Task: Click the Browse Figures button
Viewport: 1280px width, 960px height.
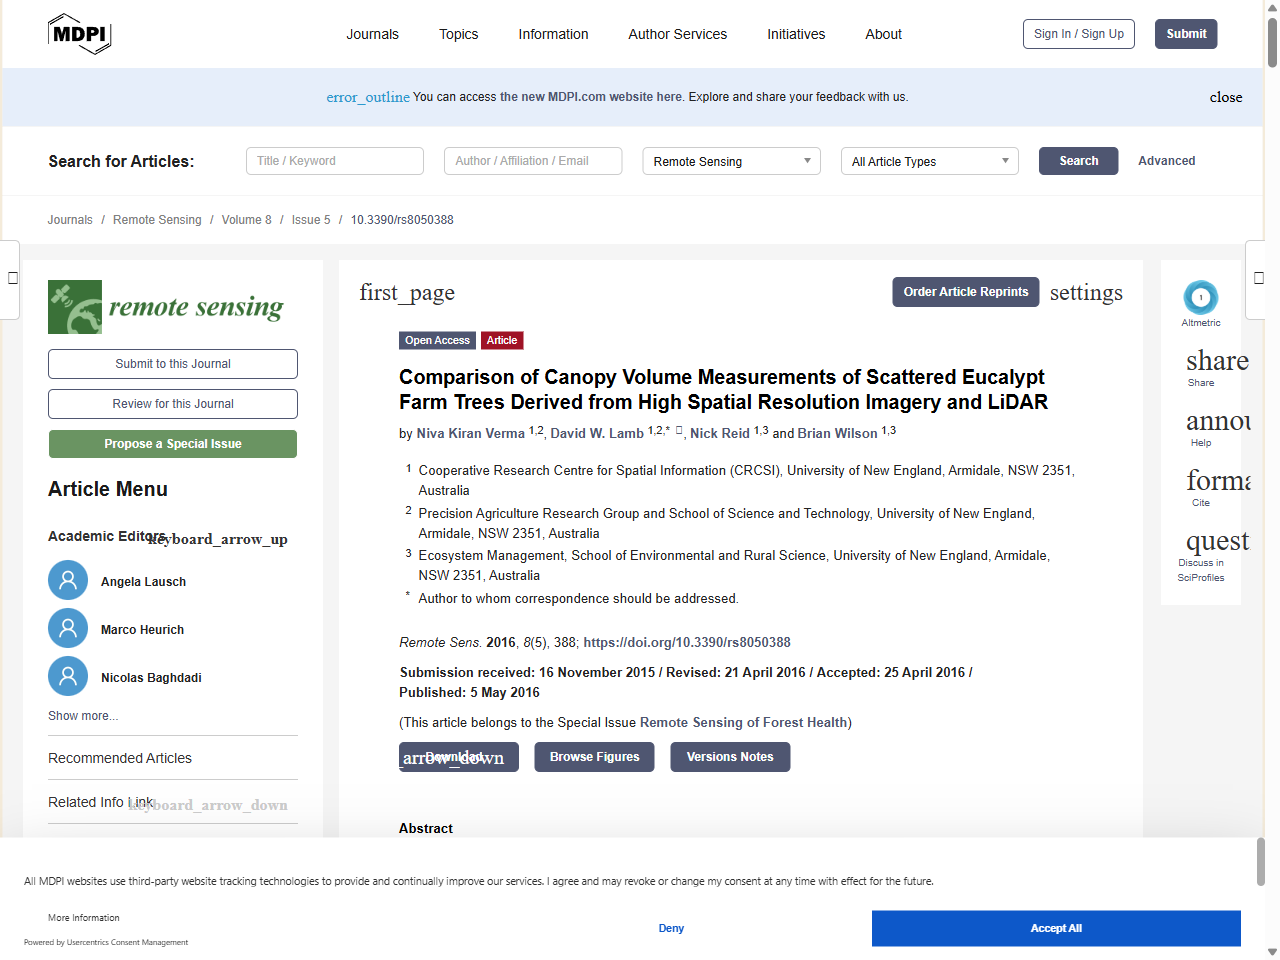Action: 594,757
